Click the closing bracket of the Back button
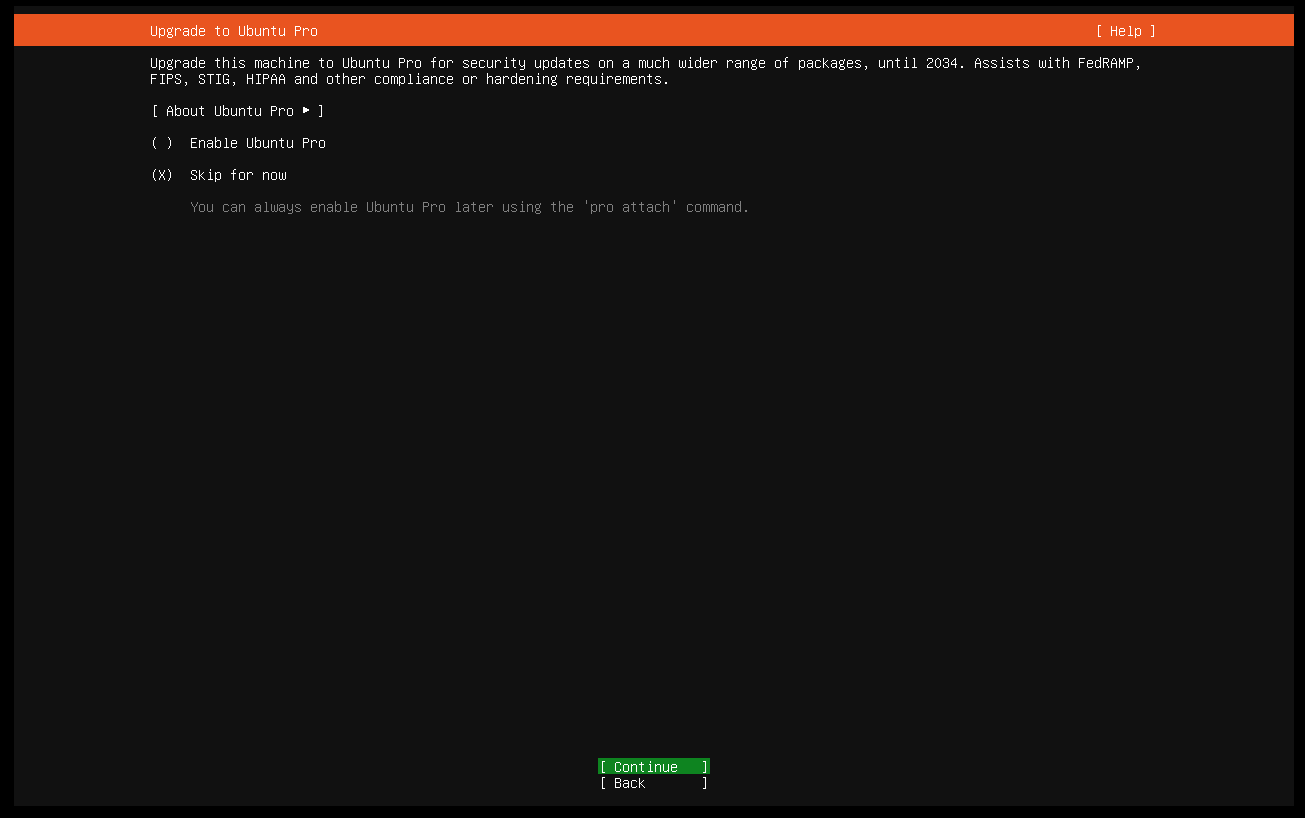This screenshot has width=1305, height=818. coord(704,783)
